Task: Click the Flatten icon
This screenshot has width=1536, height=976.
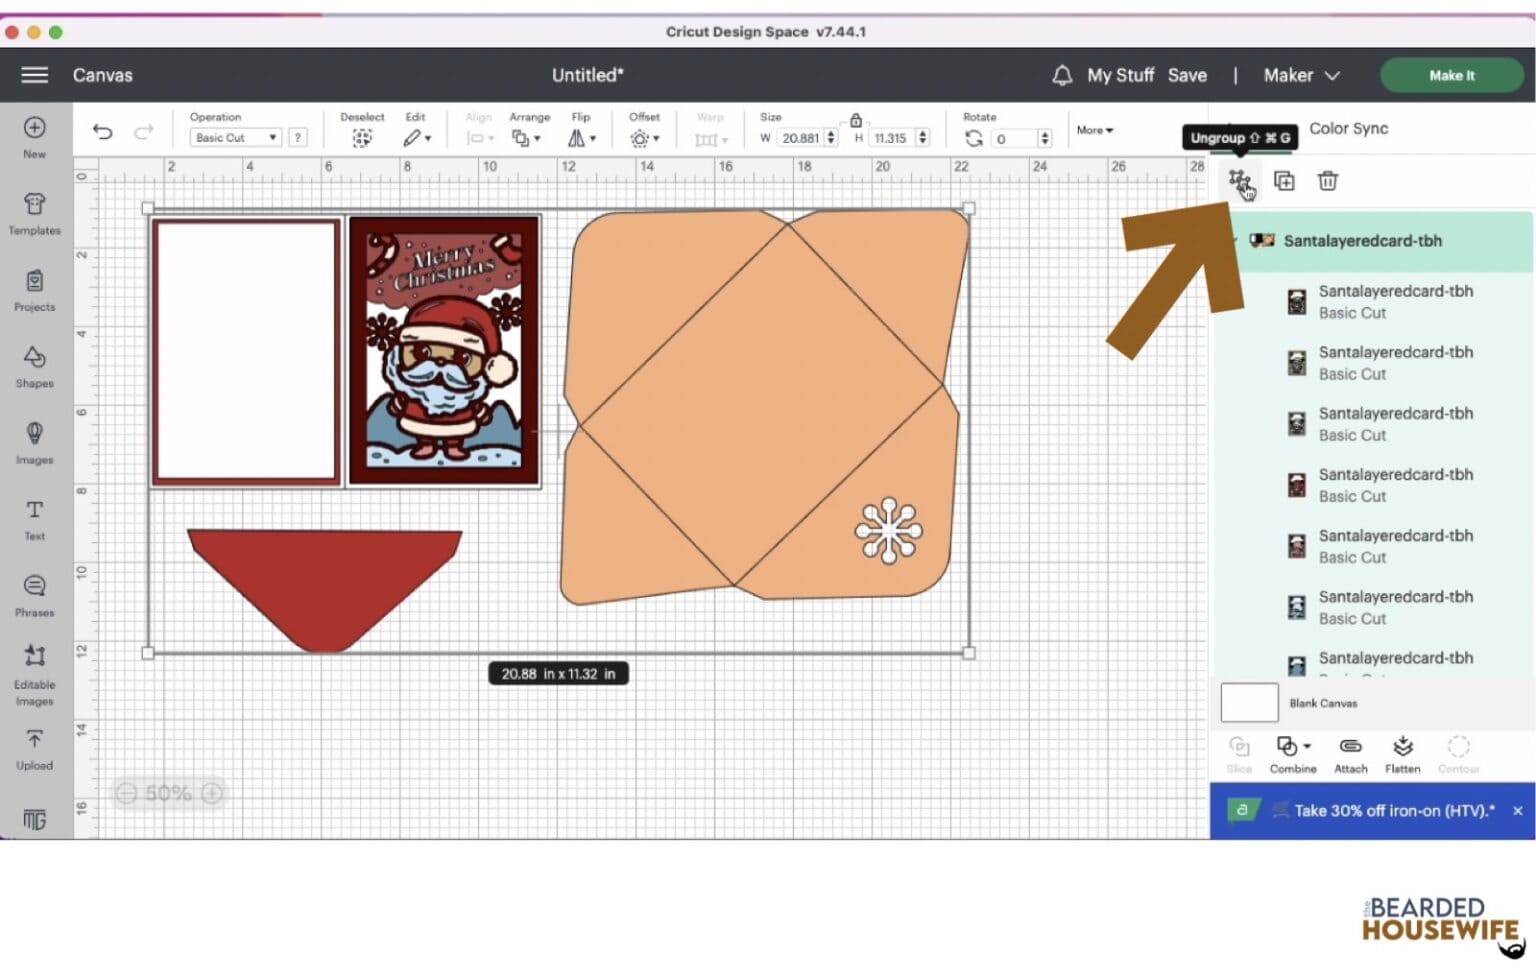Action: pos(1402,750)
